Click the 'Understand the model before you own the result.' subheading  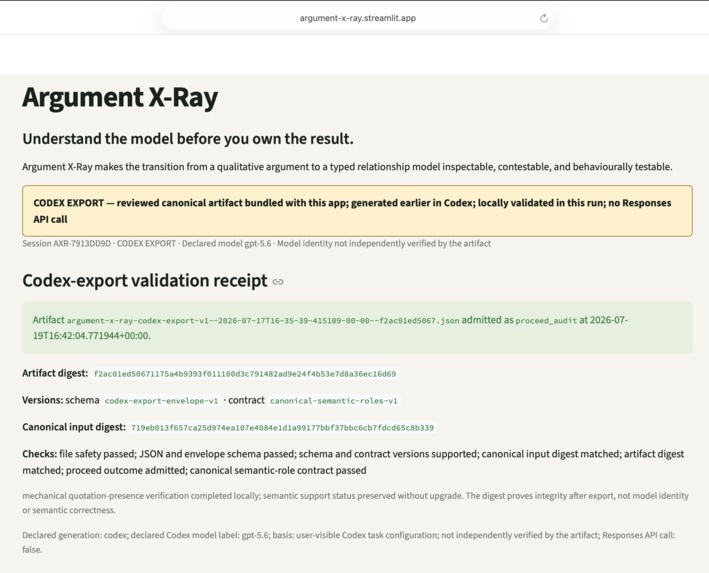click(x=188, y=138)
